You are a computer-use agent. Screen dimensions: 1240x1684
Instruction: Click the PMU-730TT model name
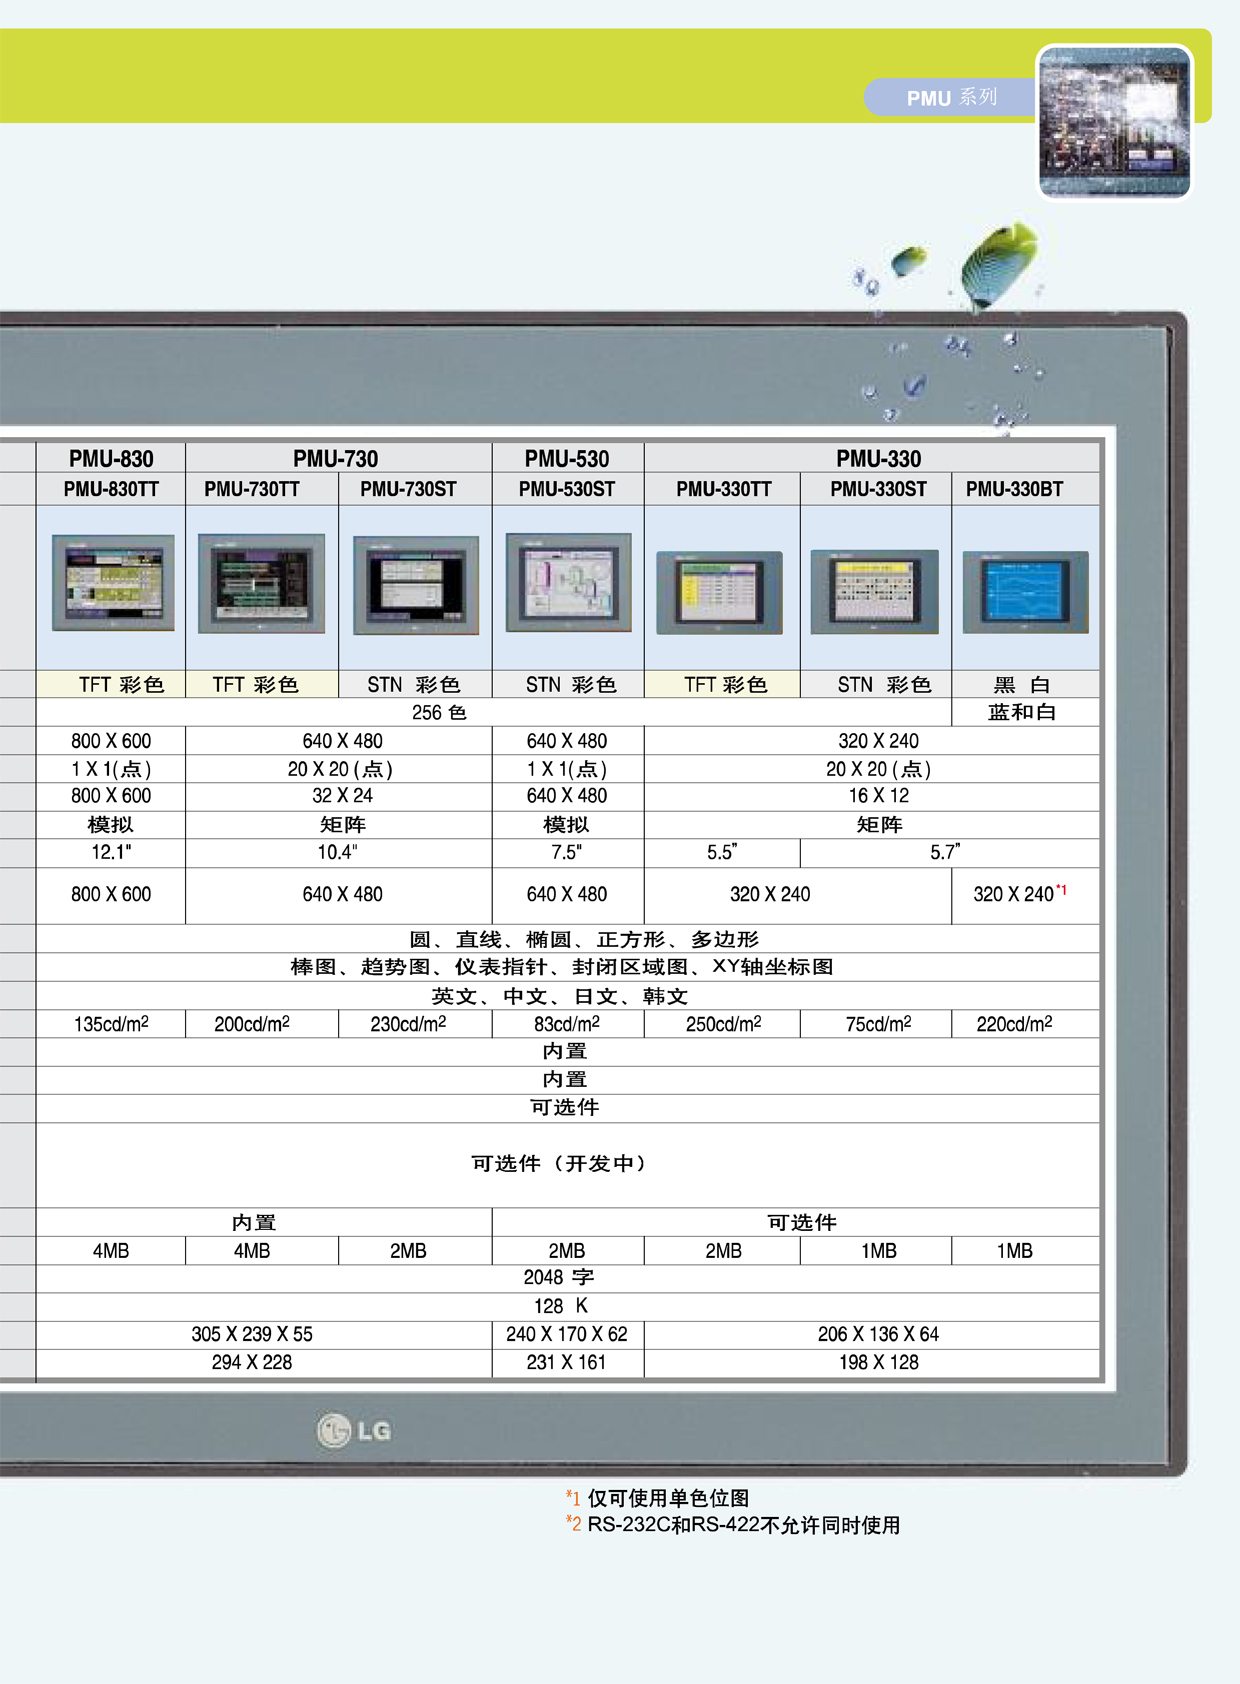coord(252,489)
